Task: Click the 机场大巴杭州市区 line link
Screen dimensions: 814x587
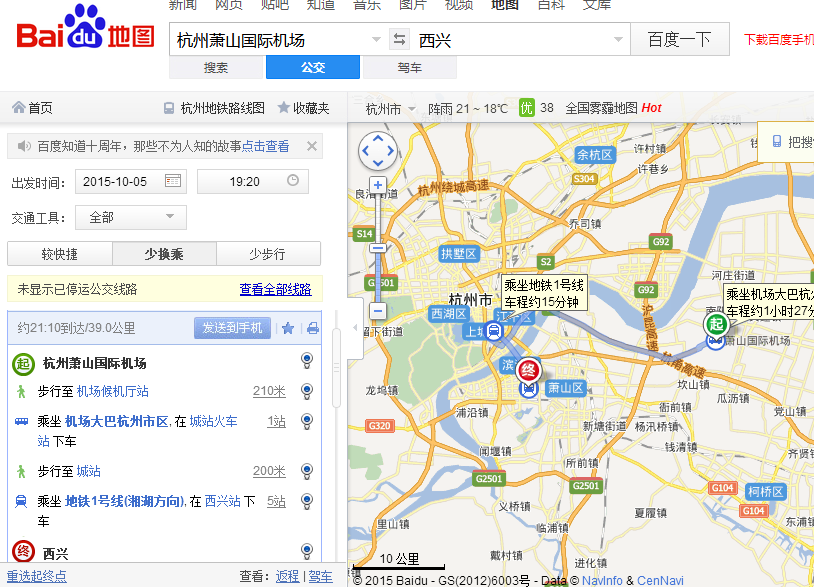Action: pyautogui.click(x=117, y=421)
